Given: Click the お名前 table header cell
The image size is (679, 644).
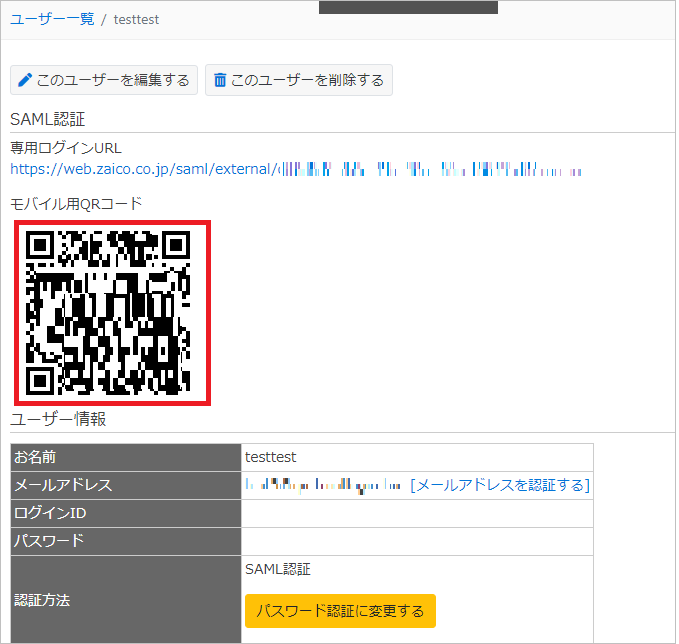Looking at the screenshot, I should 126,457.
